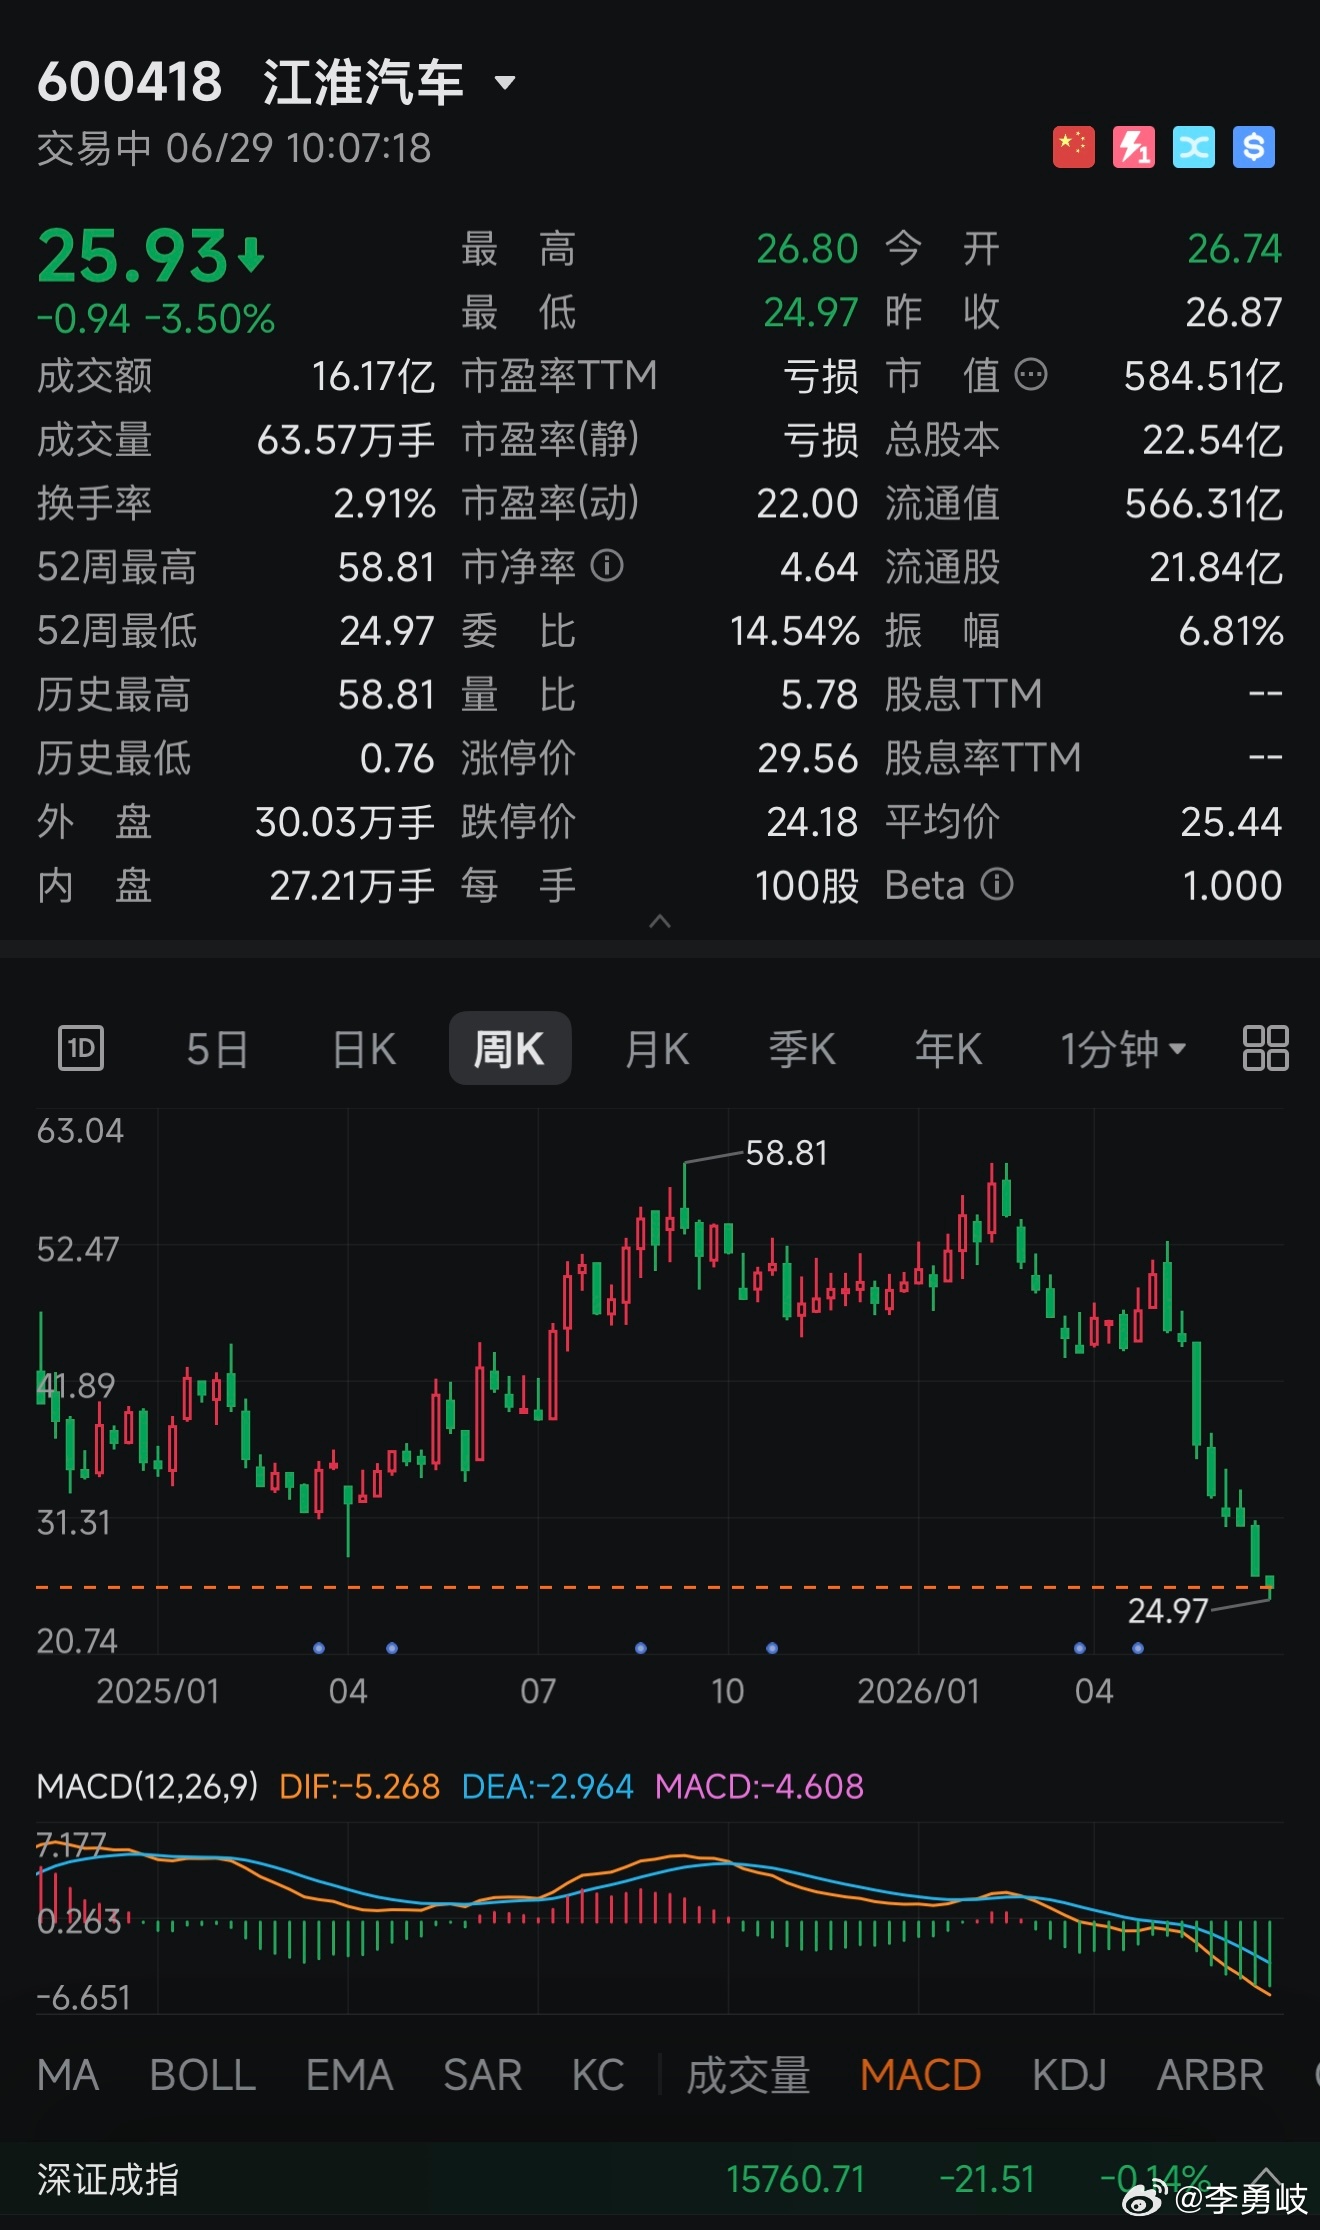Tap the blue shuffle arrows icon
1320x2230 pixels.
[x=1194, y=148]
